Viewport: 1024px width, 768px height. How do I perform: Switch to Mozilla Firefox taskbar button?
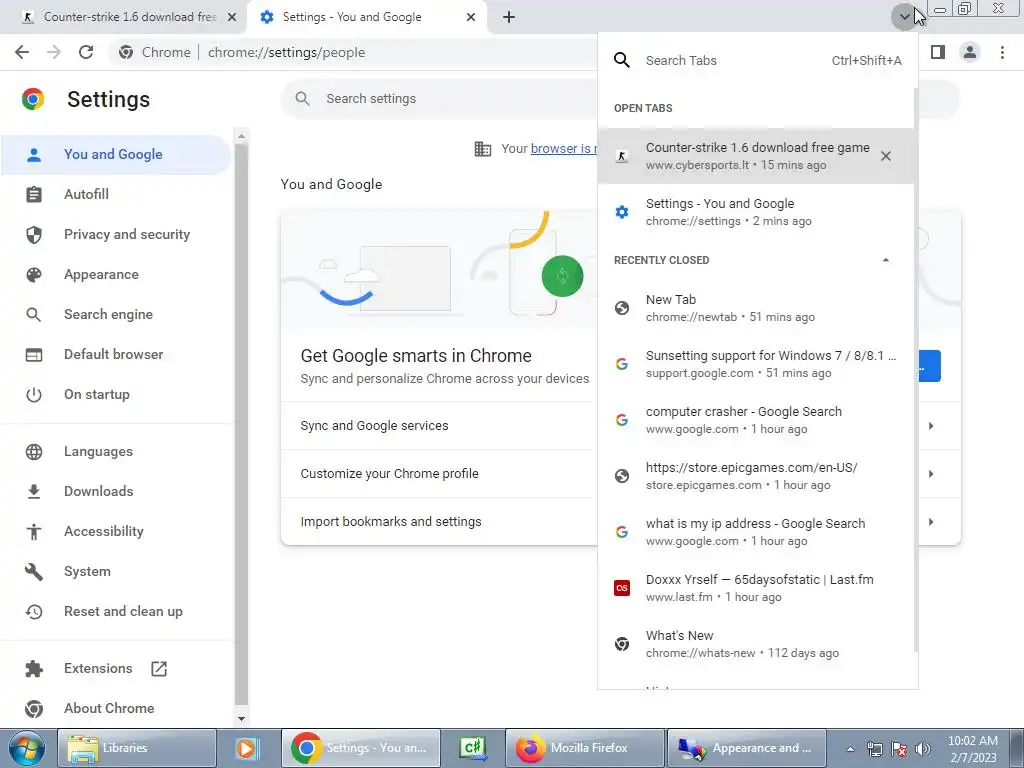584,748
